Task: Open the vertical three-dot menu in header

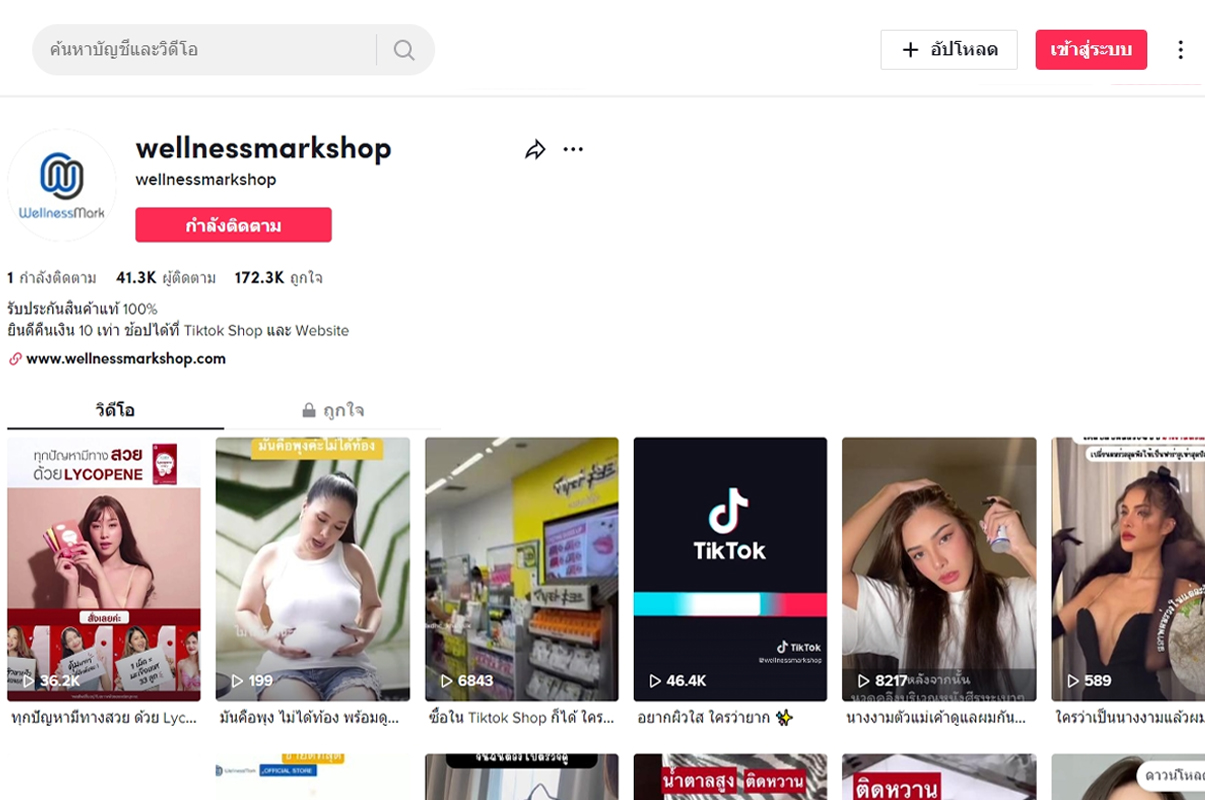Action: [1180, 50]
